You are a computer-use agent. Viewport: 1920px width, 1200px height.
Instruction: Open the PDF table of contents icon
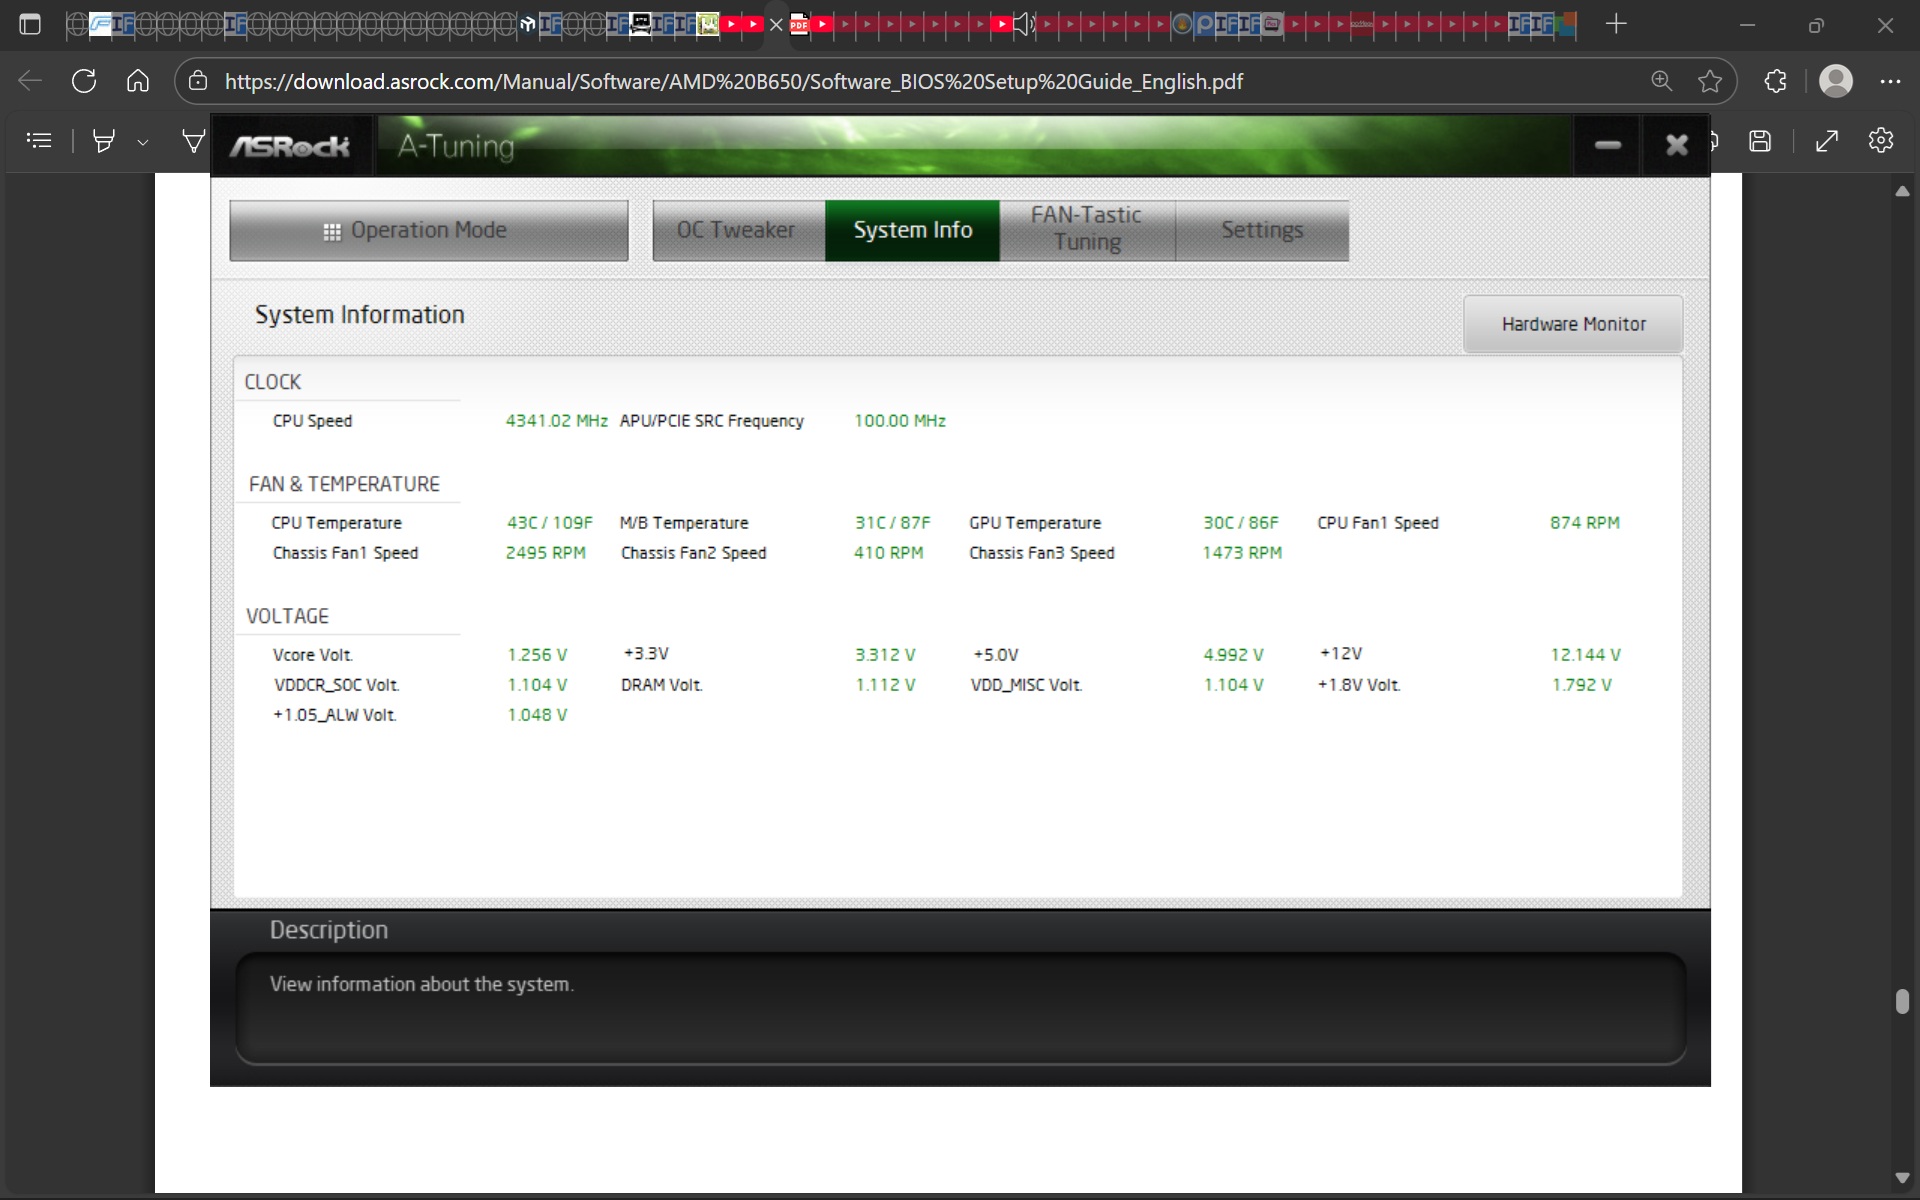pos(39,141)
